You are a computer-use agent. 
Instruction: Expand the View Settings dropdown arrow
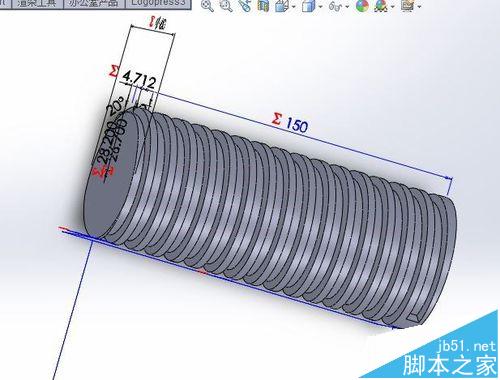click(x=419, y=6)
